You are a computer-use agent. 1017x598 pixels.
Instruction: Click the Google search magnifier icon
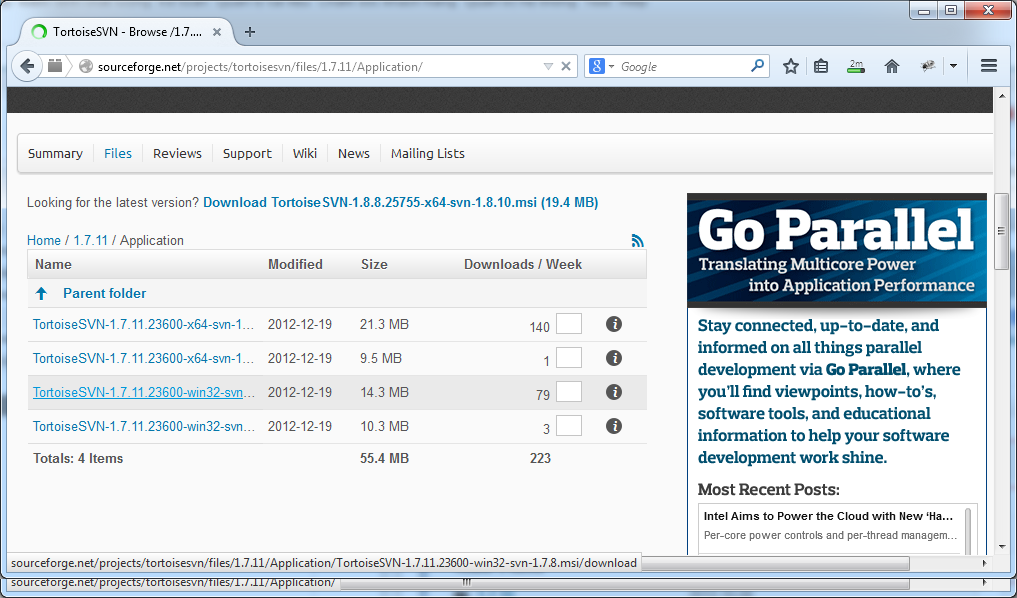click(757, 66)
